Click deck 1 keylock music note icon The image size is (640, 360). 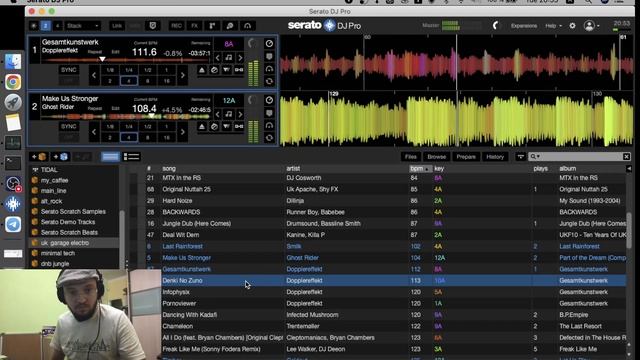click(x=229, y=58)
